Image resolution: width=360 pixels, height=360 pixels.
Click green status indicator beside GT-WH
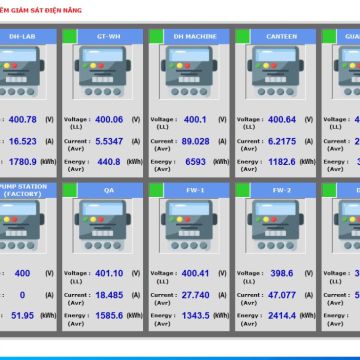(70, 36)
